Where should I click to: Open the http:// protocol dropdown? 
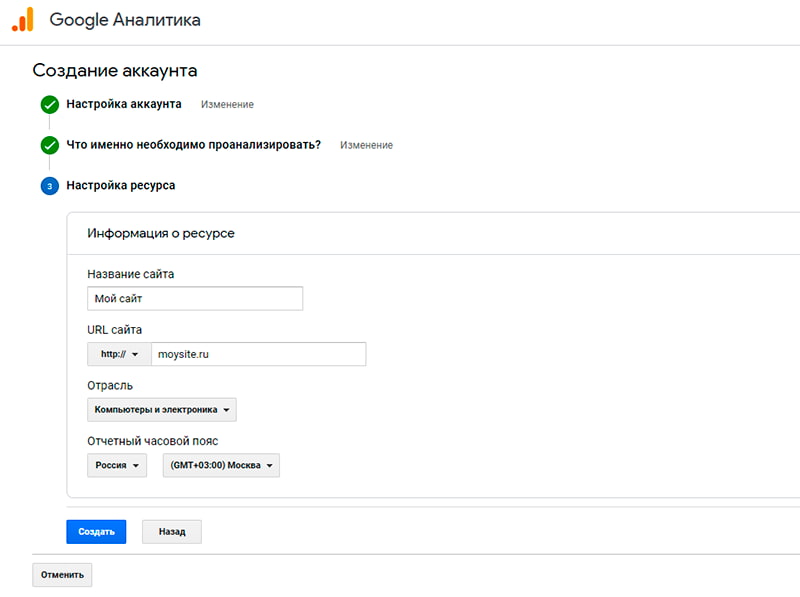click(117, 354)
